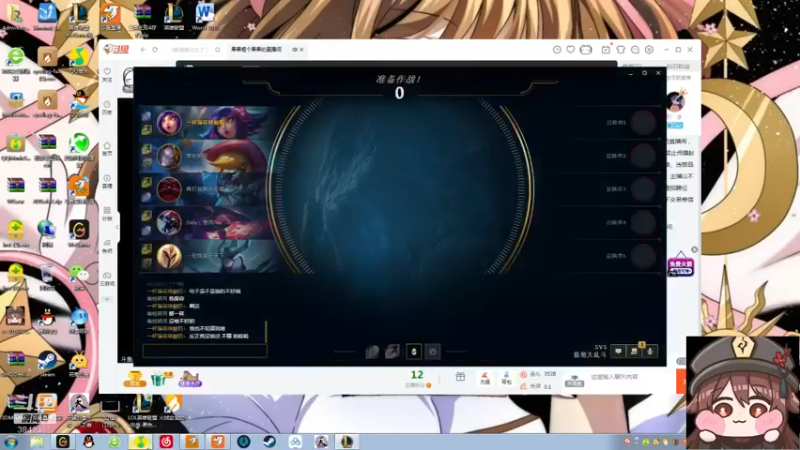Viewport: 800px width, 450px height.
Task: Open the message bubble icon in header
Action: [x=635, y=49]
